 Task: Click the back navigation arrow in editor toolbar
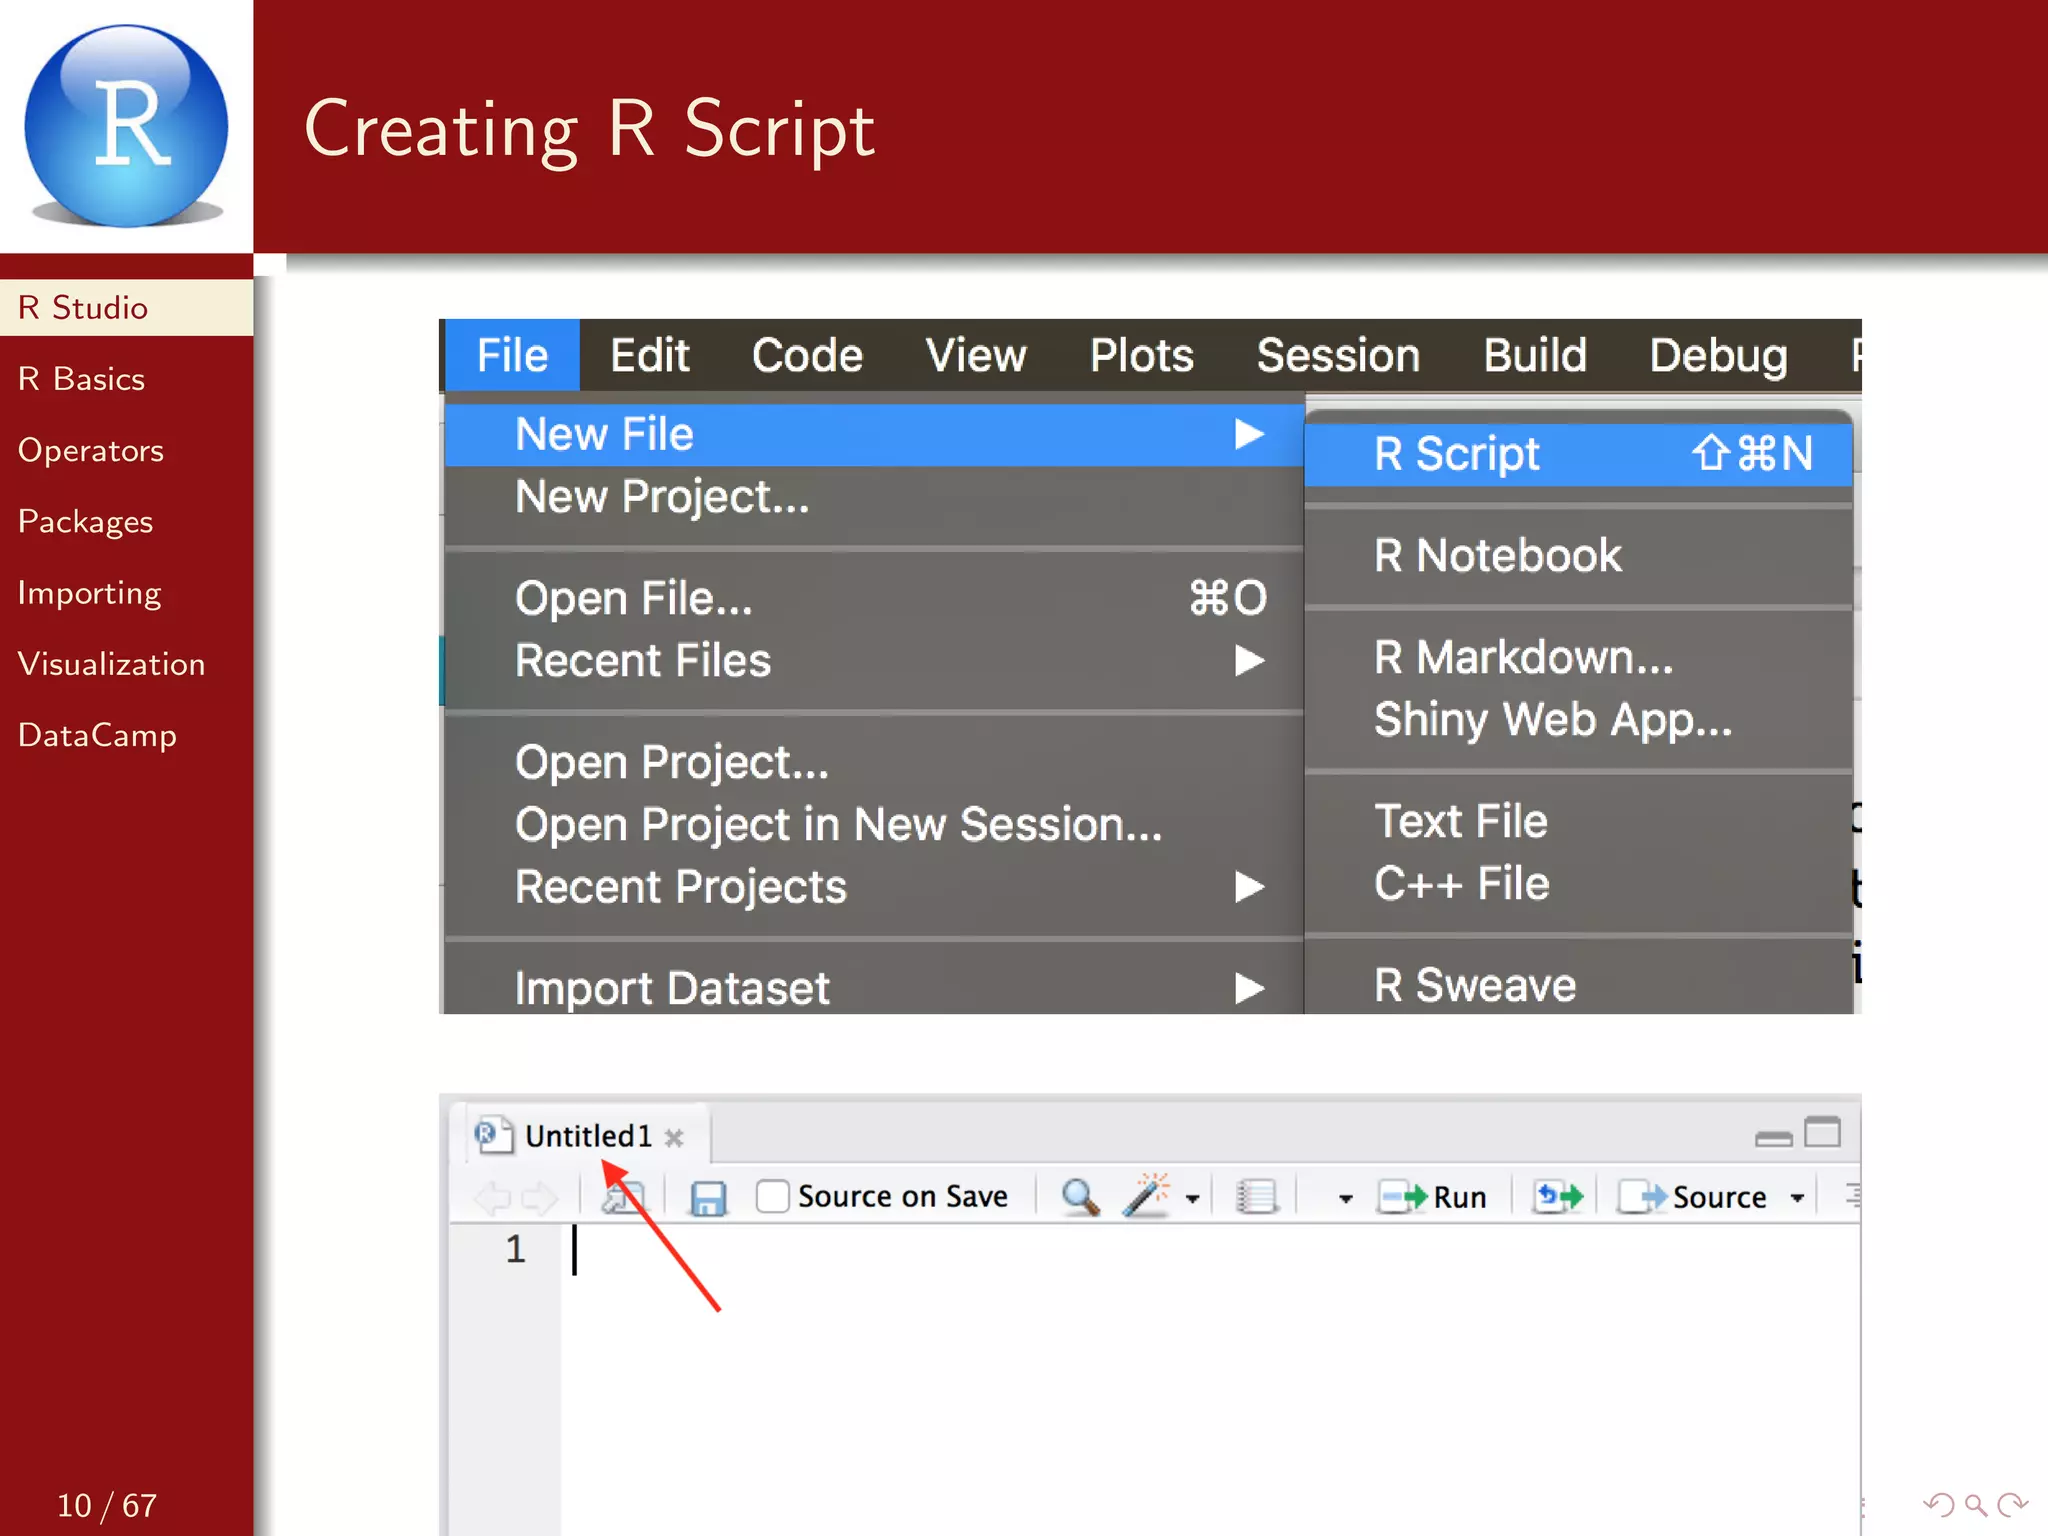492,1197
